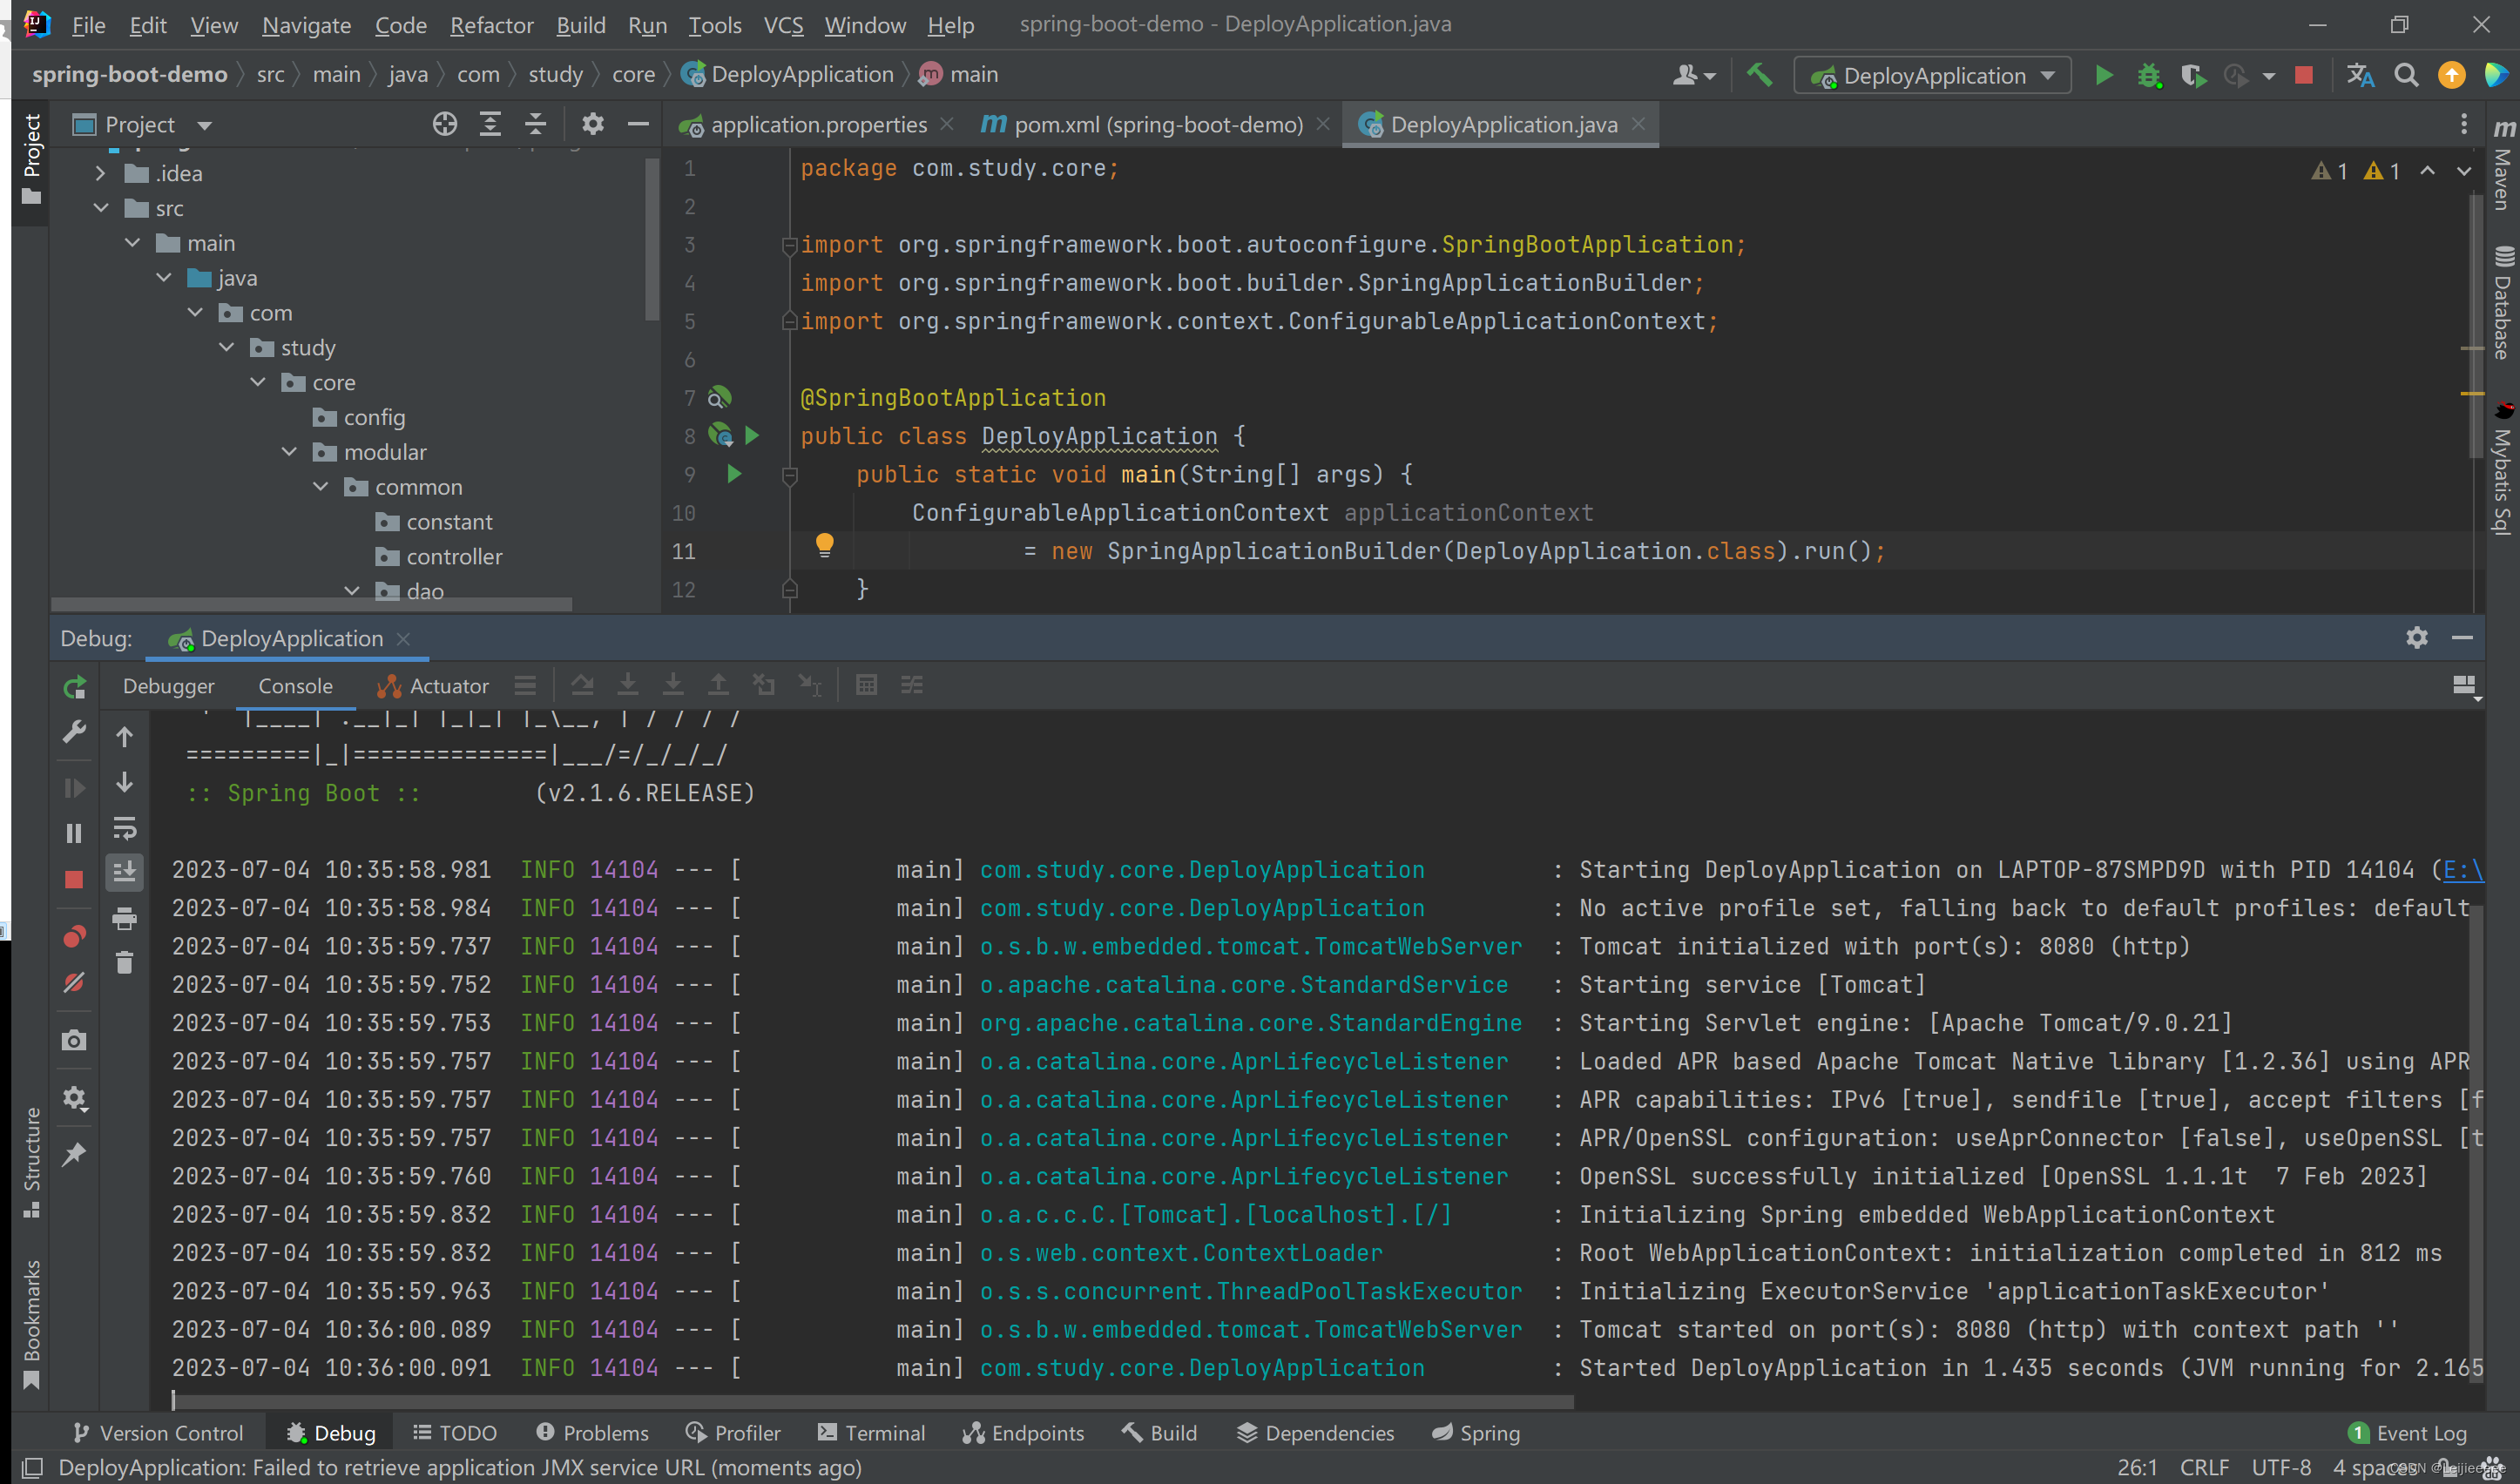The image size is (2520, 1484).
Task: Resume program in the debug sidebar
Action: tap(74, 788)
